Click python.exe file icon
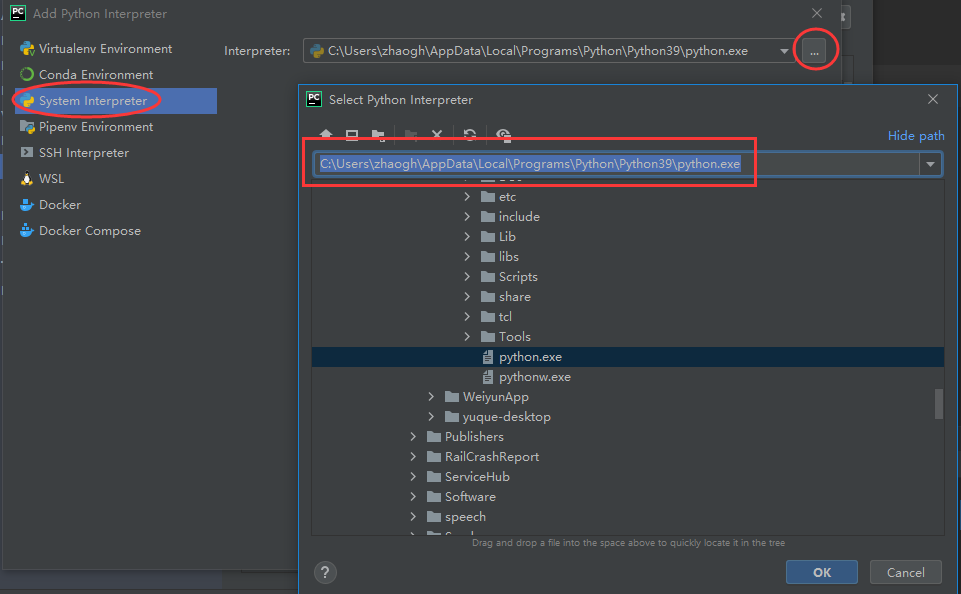Viewport: 961px width, 594px height. pos(488,357)
